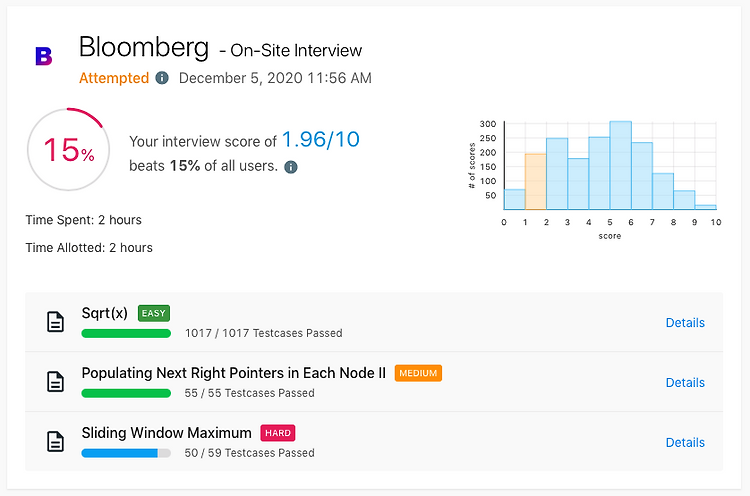The height and width of the screenshot is (496, 750).
Task: Click 'beats 15% of all users.' text
Action: click(x=203, y=165)
